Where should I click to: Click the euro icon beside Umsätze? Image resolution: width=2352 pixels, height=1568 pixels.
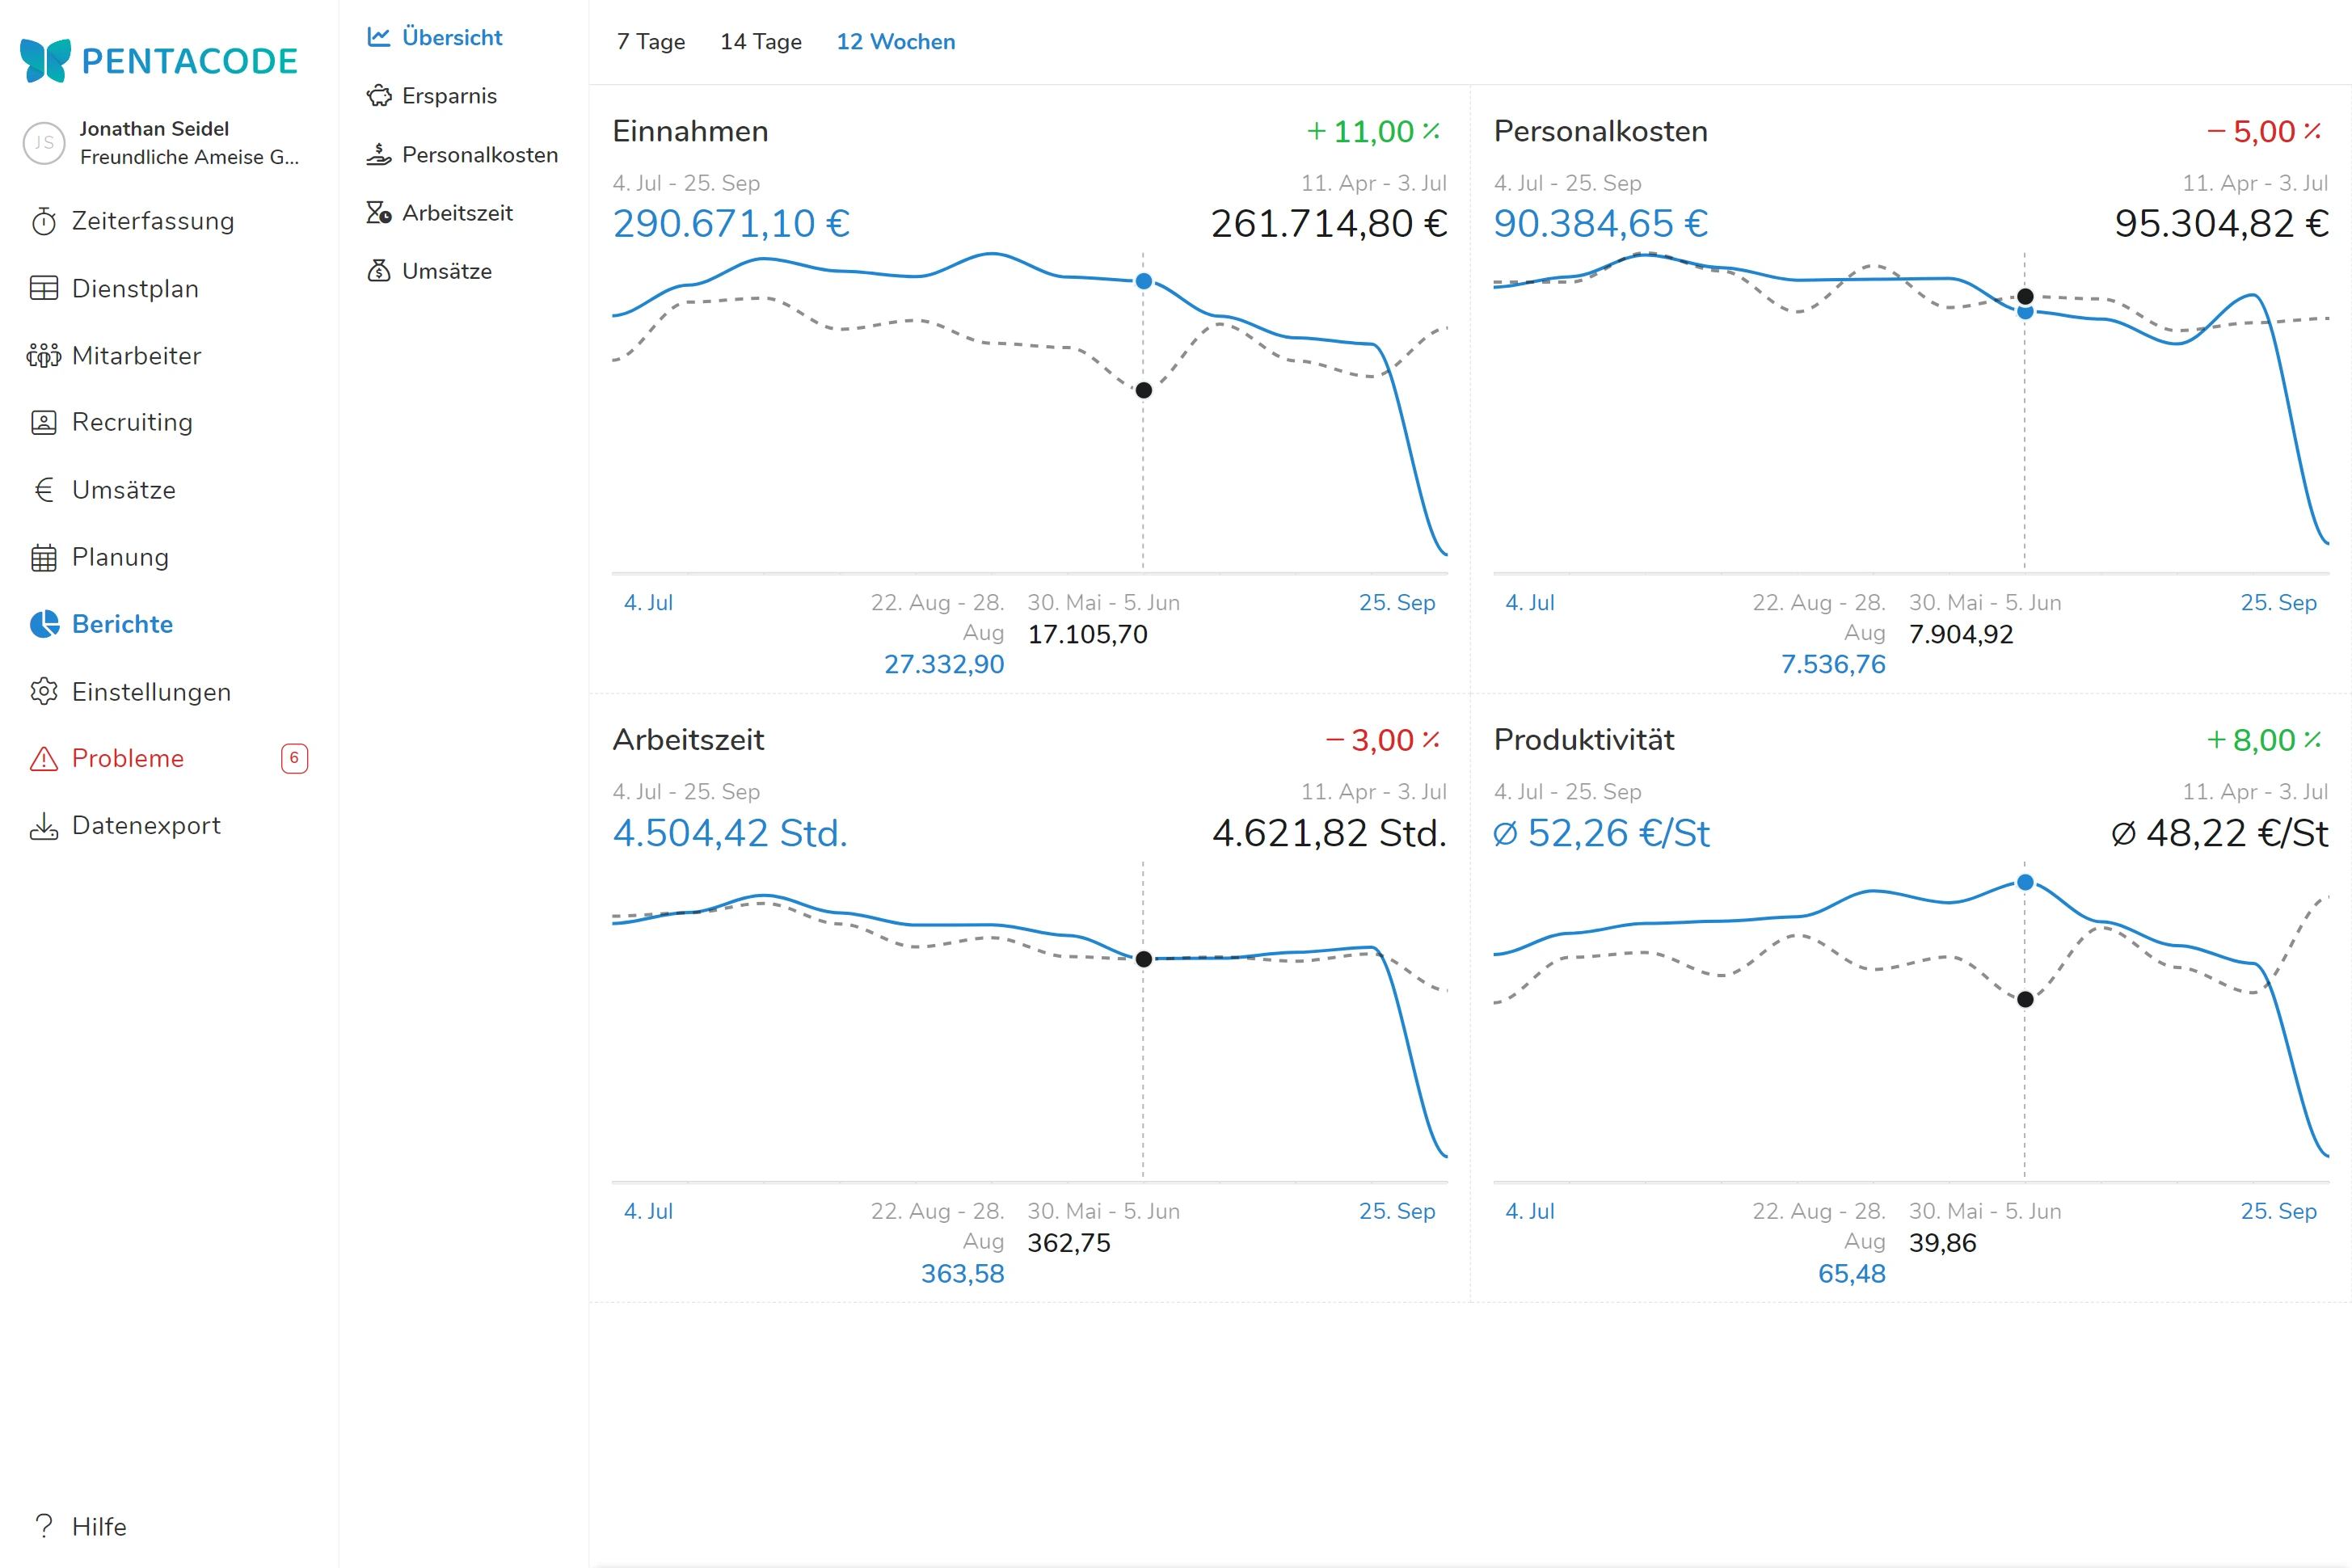pos(44,489)
